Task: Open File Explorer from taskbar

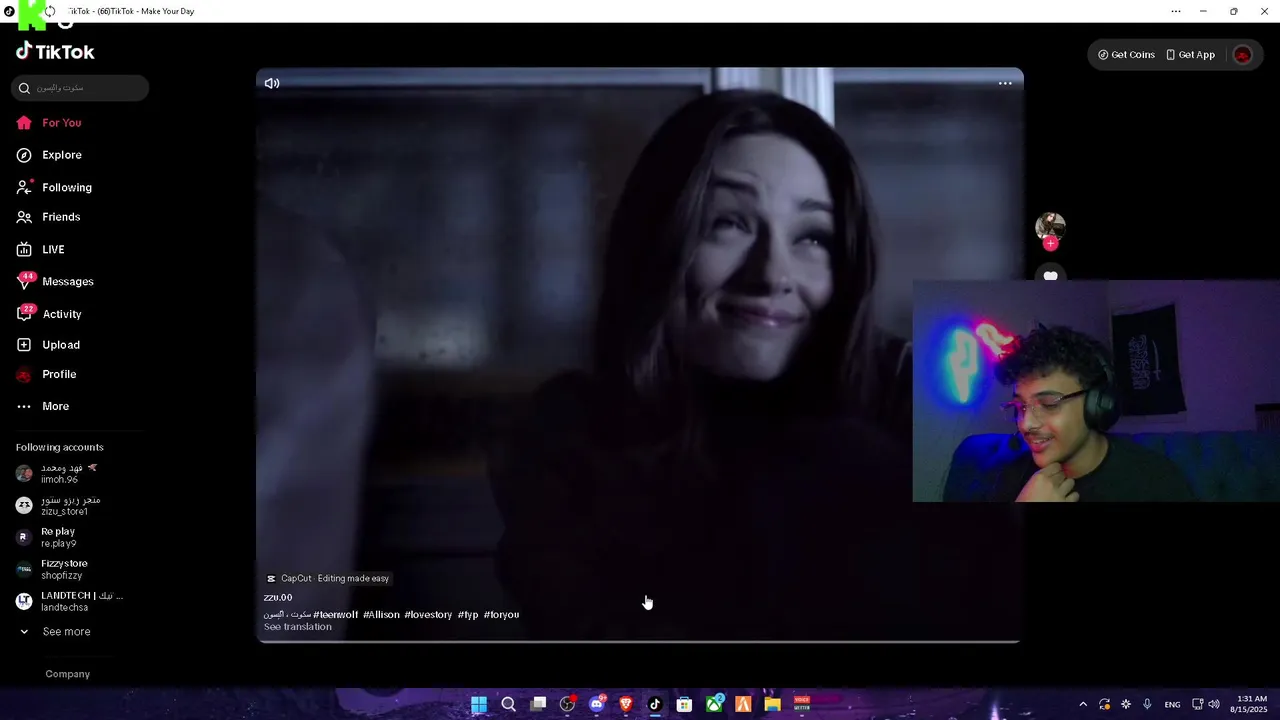Action: [772, 705]
